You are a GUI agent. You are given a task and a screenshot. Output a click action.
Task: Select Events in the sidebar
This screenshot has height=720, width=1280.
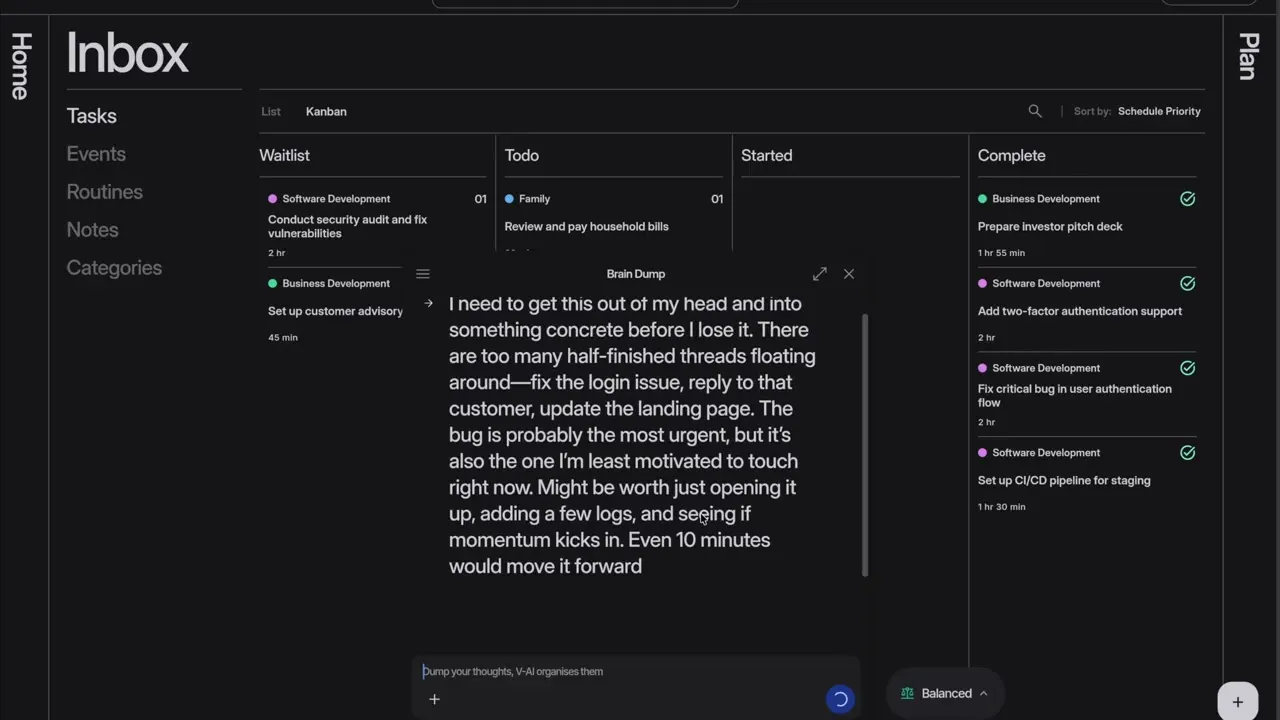point(96,154)
